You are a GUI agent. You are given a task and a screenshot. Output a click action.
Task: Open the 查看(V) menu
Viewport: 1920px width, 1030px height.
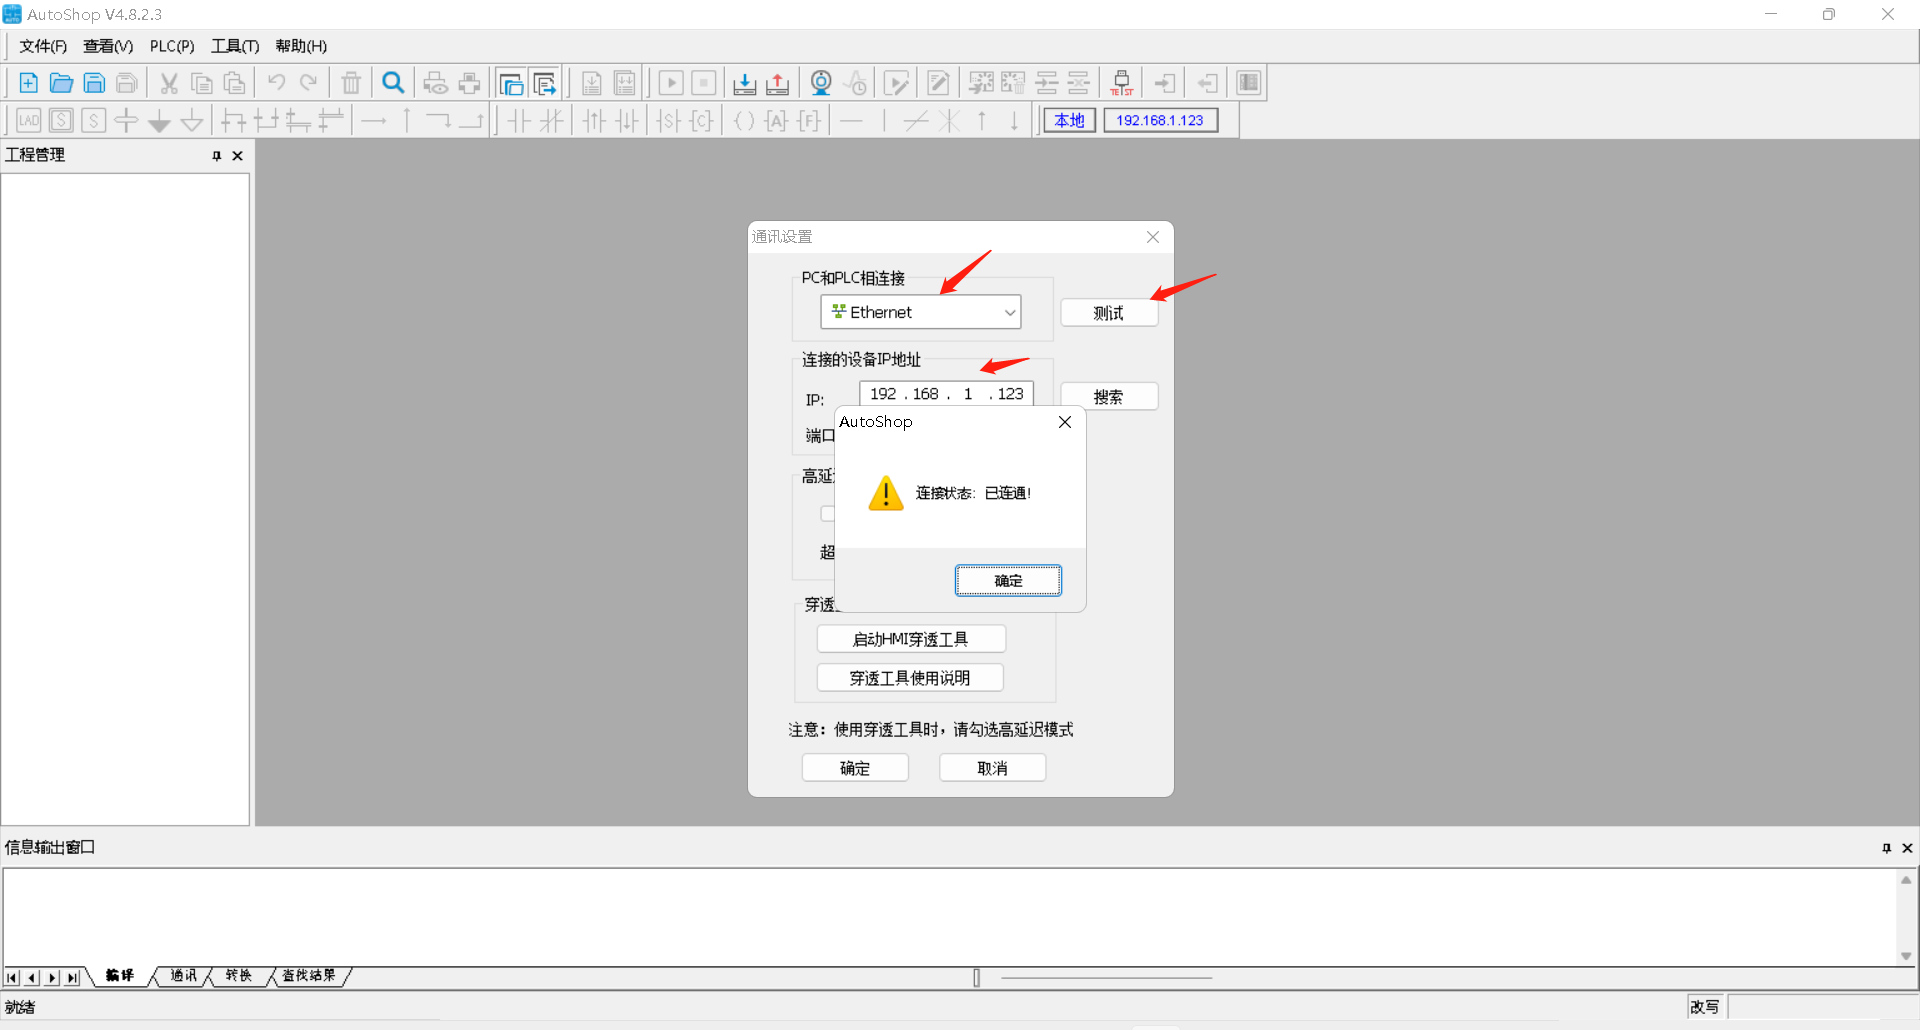(x=108, y=46)
